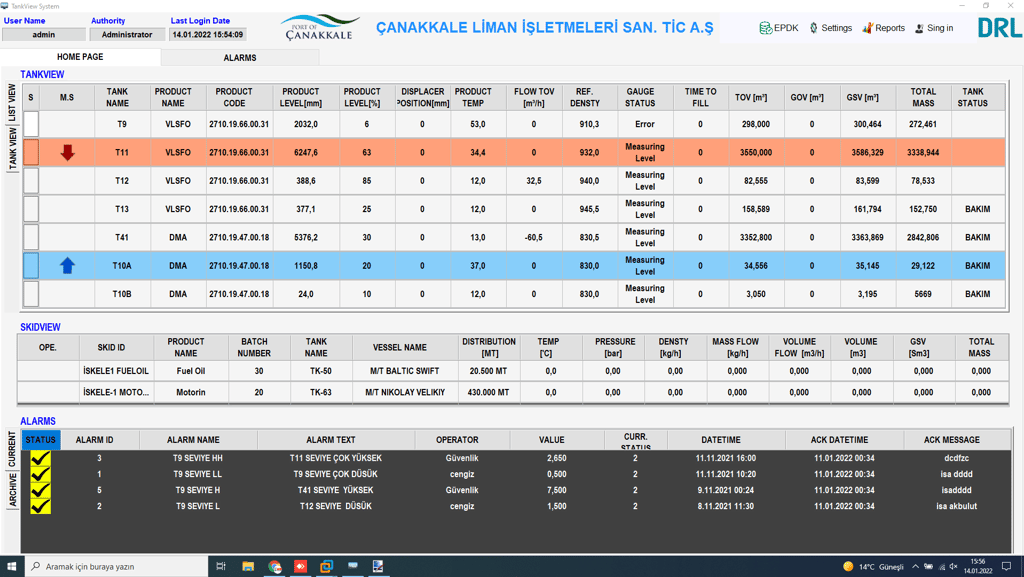Tick the select checkbox for tank T12
Viewport: 1024px width, 577px height.
click(x=31, y=181)
